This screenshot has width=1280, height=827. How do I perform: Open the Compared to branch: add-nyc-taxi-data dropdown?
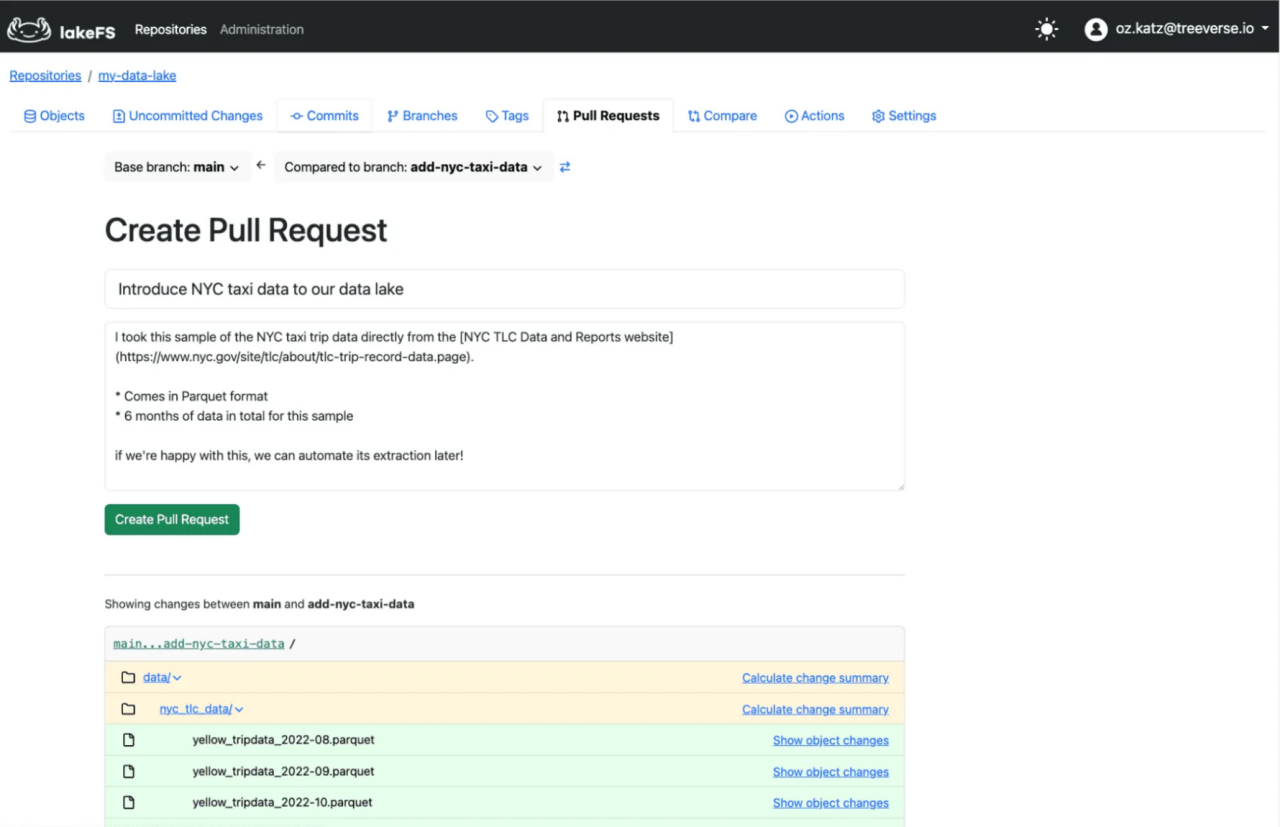coord(413,167)
